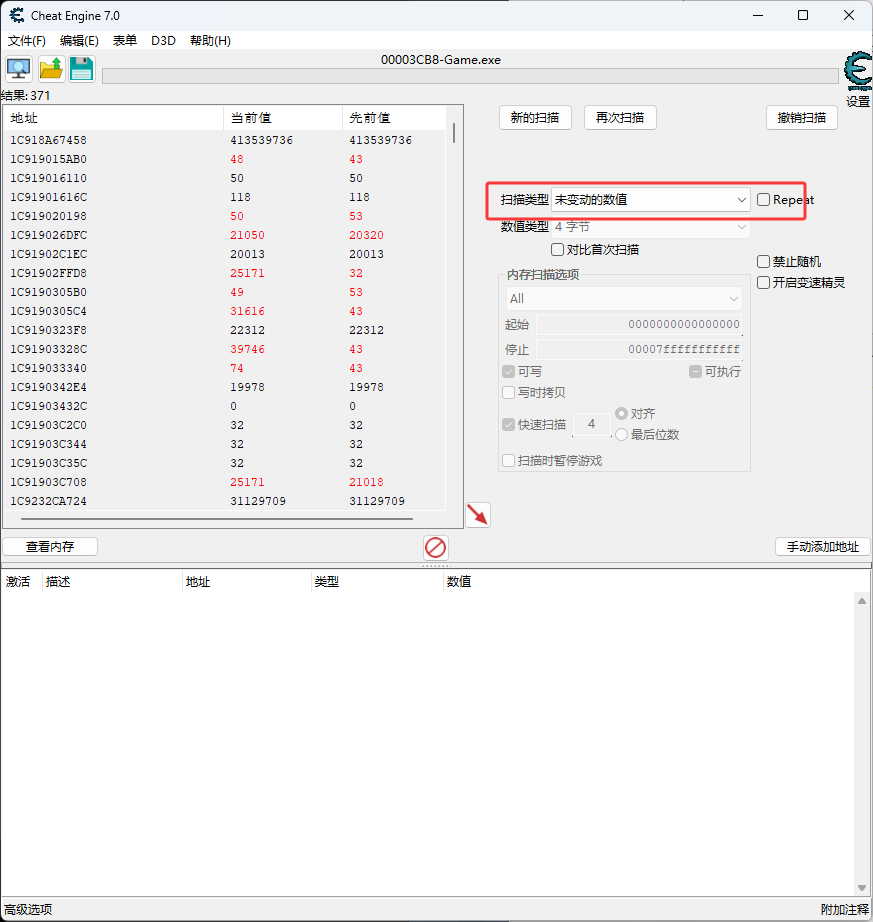The height and width of the screenshot is (922, 873).
Task: Click the 再次扫描 button
Action: [620, 118]
